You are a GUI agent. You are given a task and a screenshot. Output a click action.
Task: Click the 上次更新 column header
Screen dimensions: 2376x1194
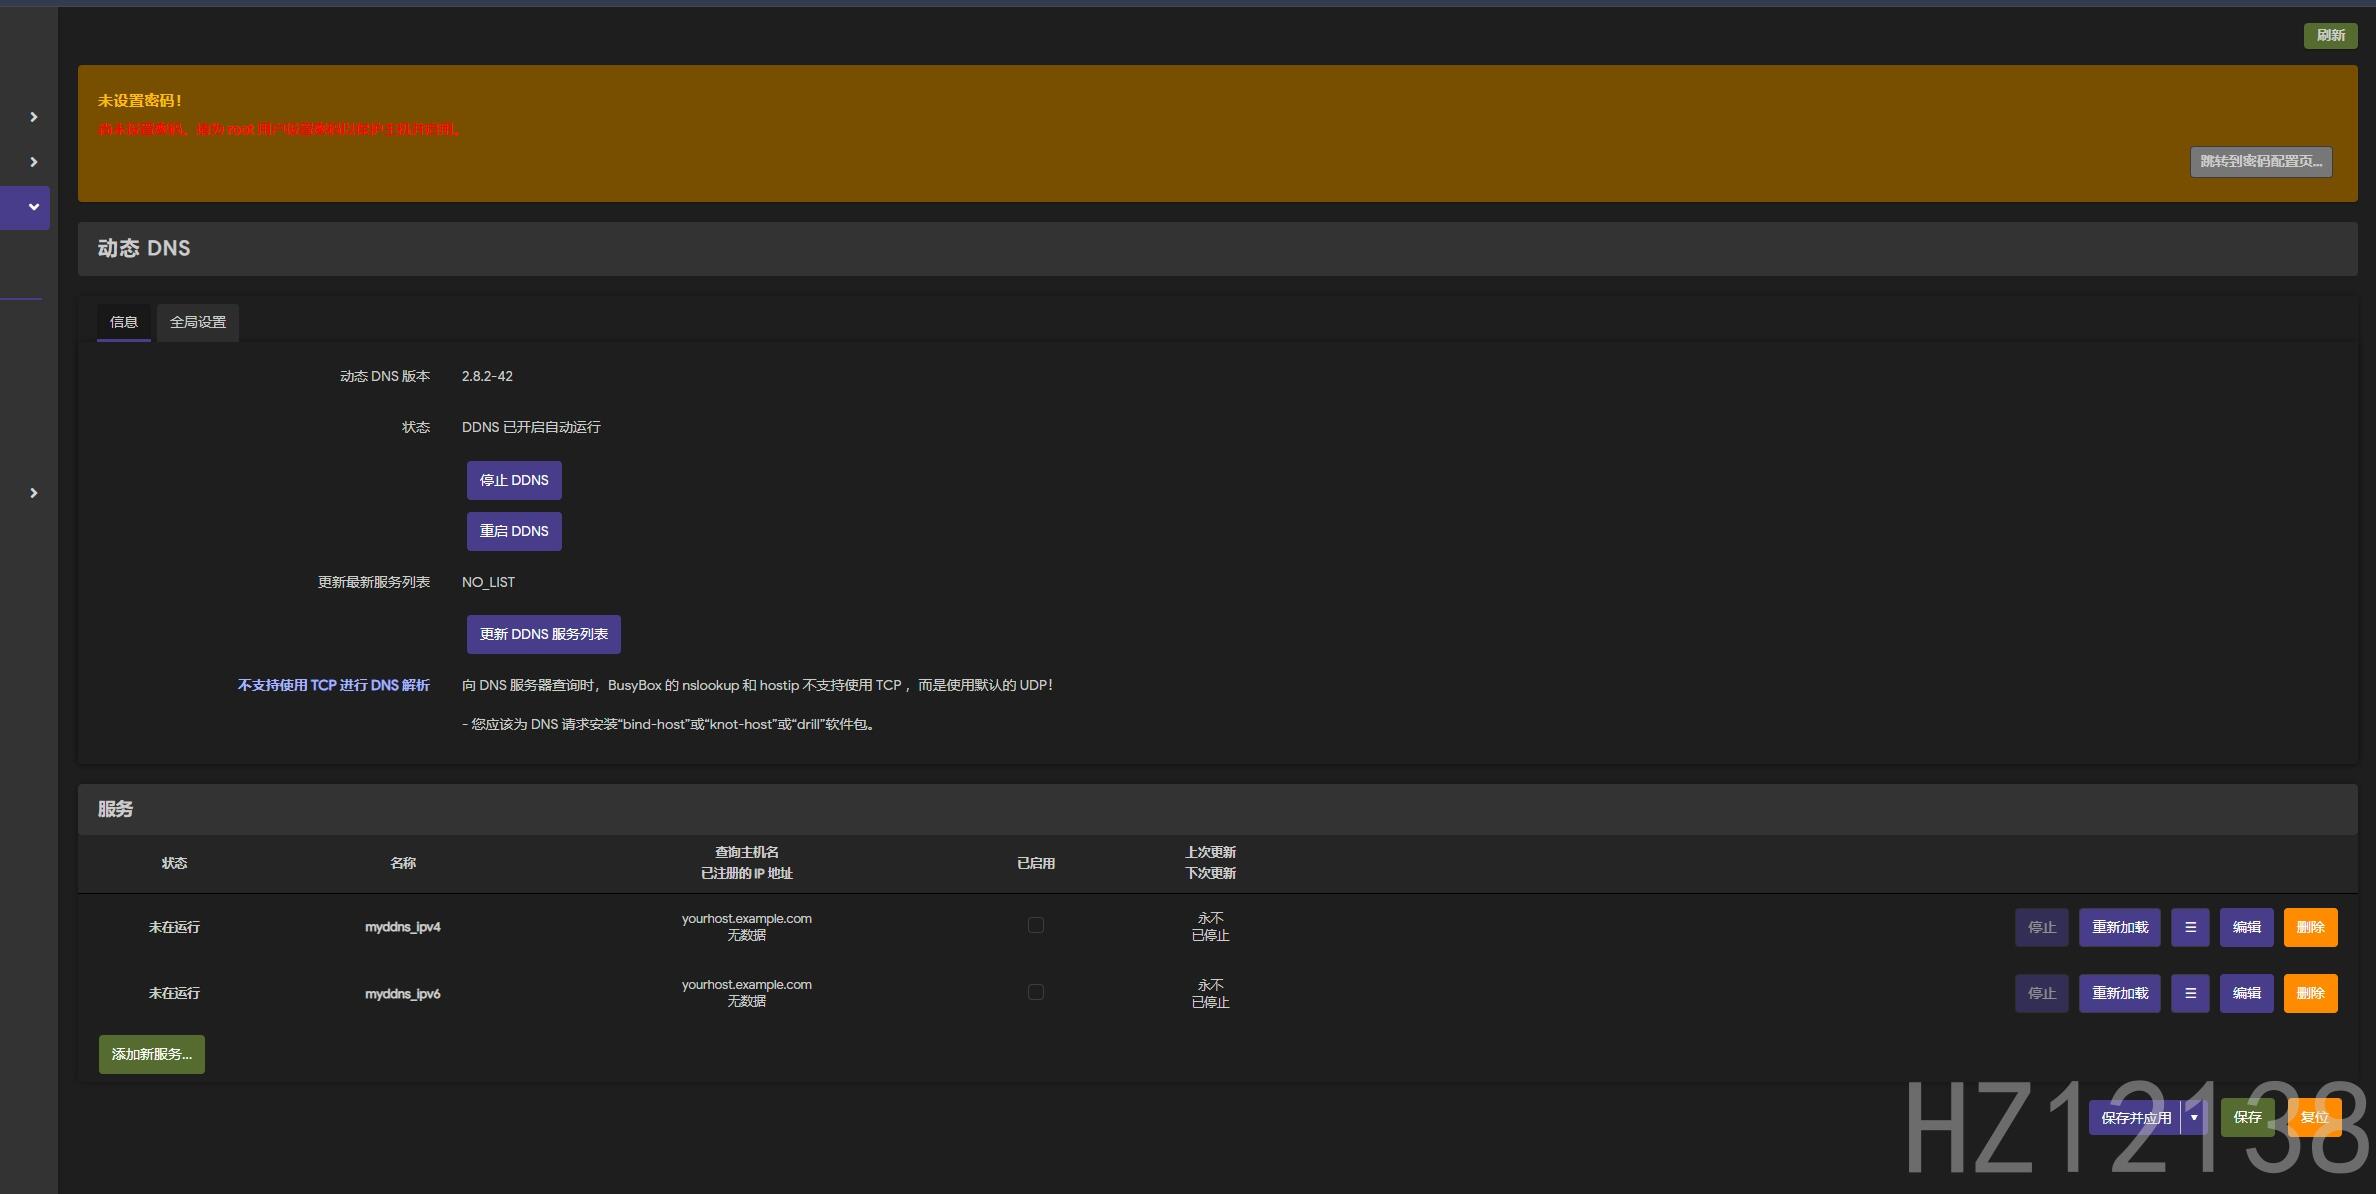pos(1211,852)
